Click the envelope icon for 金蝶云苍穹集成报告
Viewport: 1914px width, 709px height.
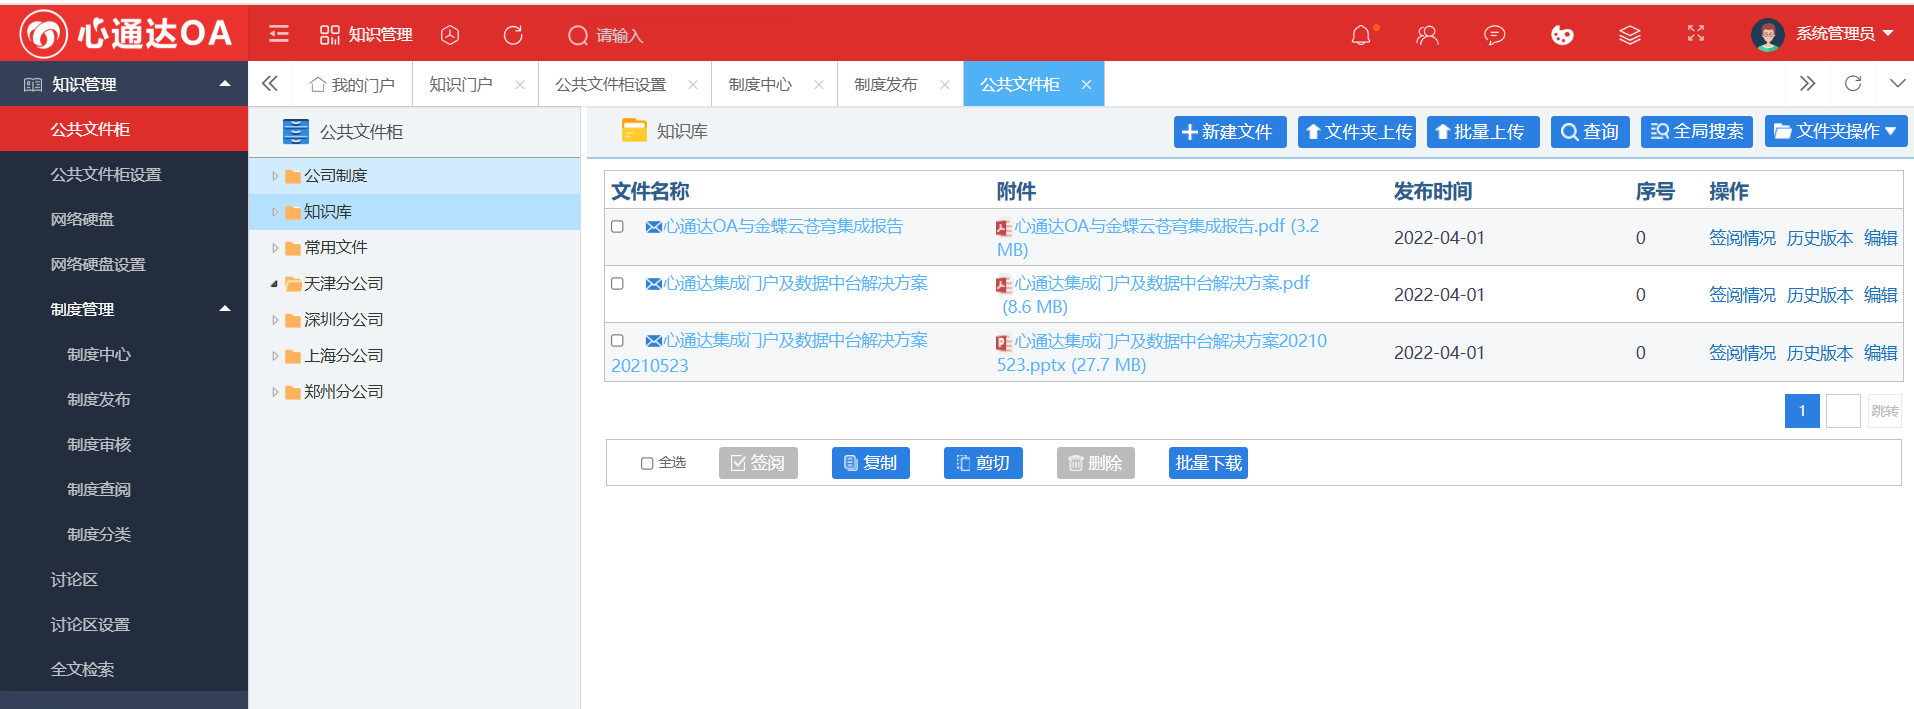coord(654,228)
